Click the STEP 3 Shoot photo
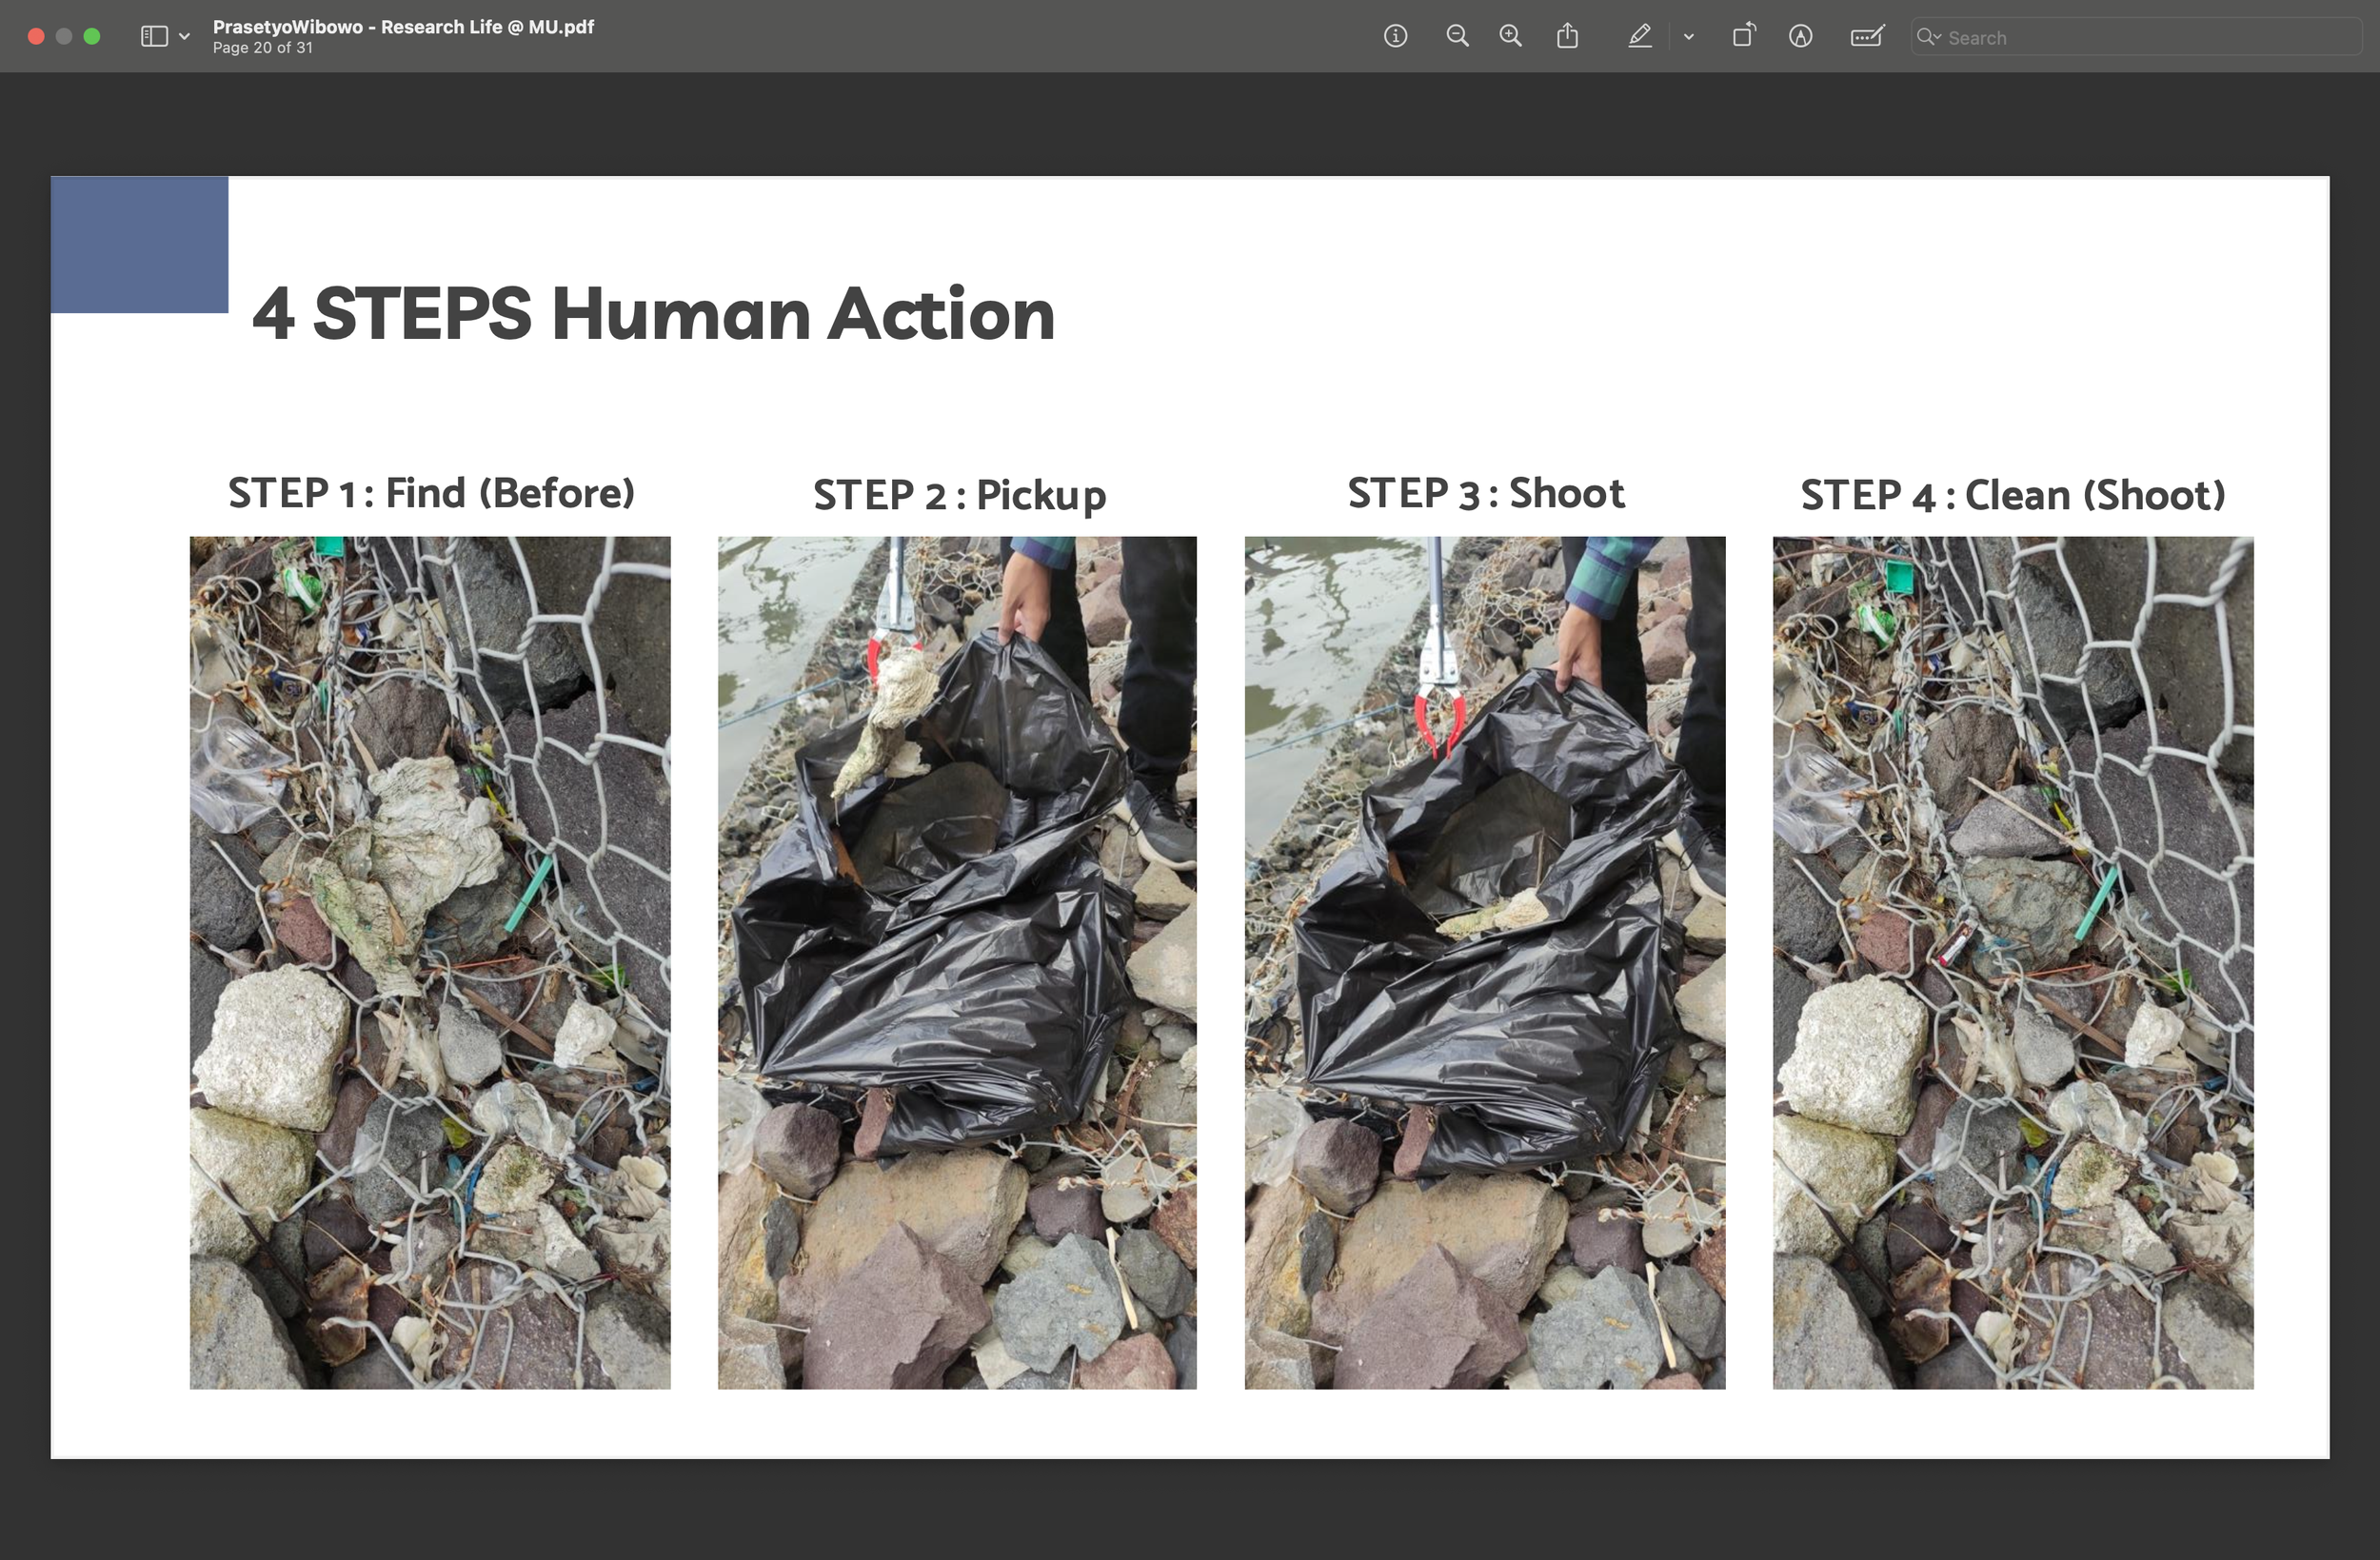Viewport: 2380px width, 1560px height. pyautogui.click(x=1484, y=962)
